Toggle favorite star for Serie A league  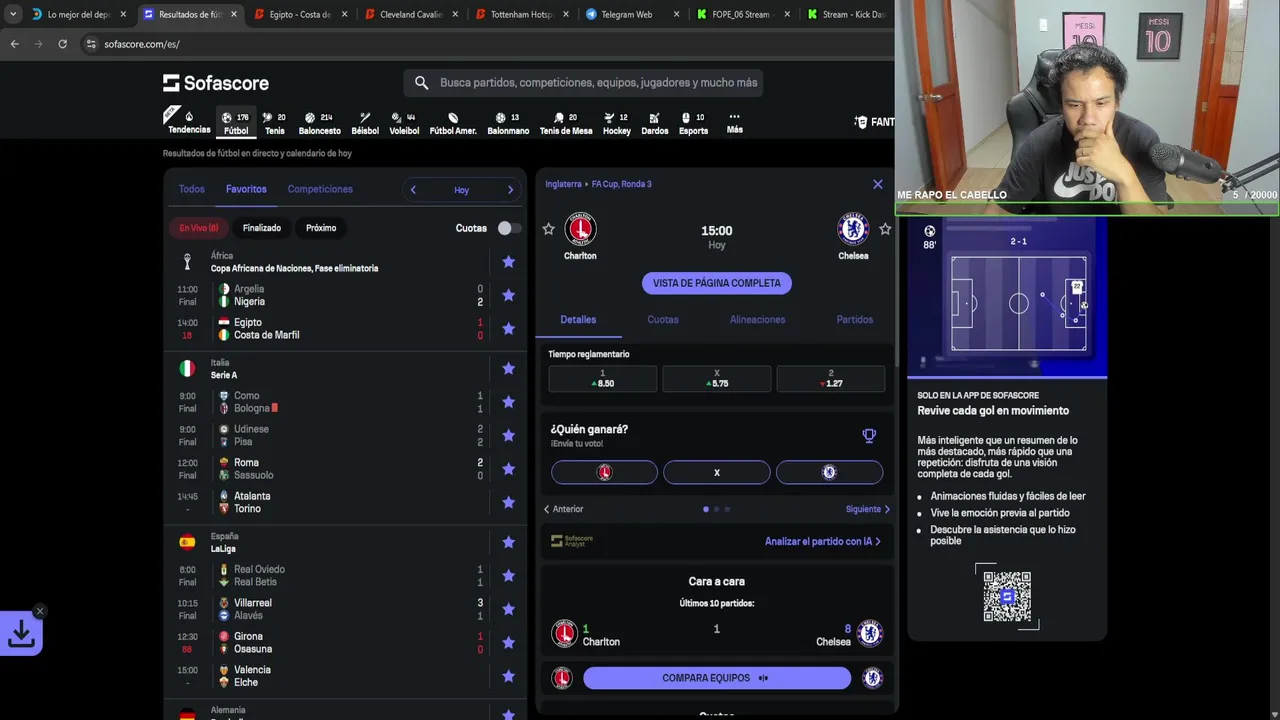pyautogui.click(x=508, y=369)
